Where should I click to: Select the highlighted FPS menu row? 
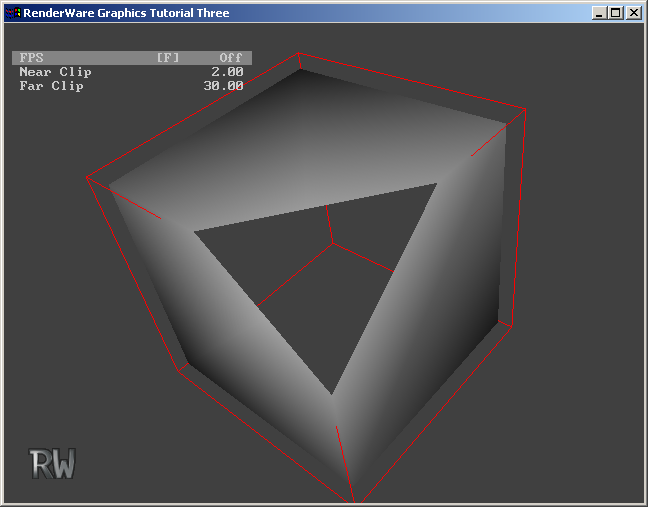coord(130,58)
